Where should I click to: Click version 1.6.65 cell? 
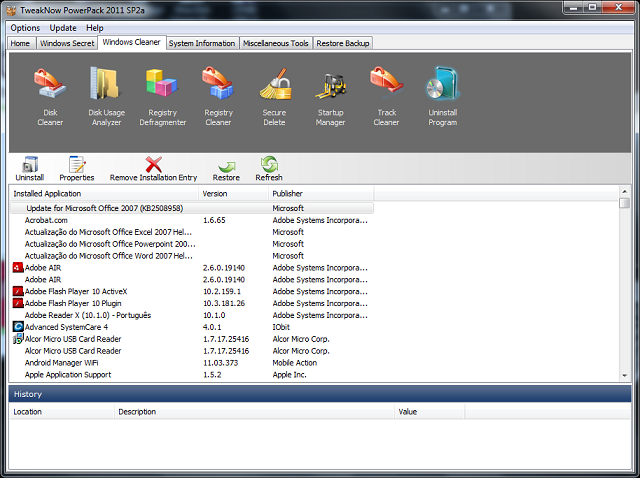214,220
